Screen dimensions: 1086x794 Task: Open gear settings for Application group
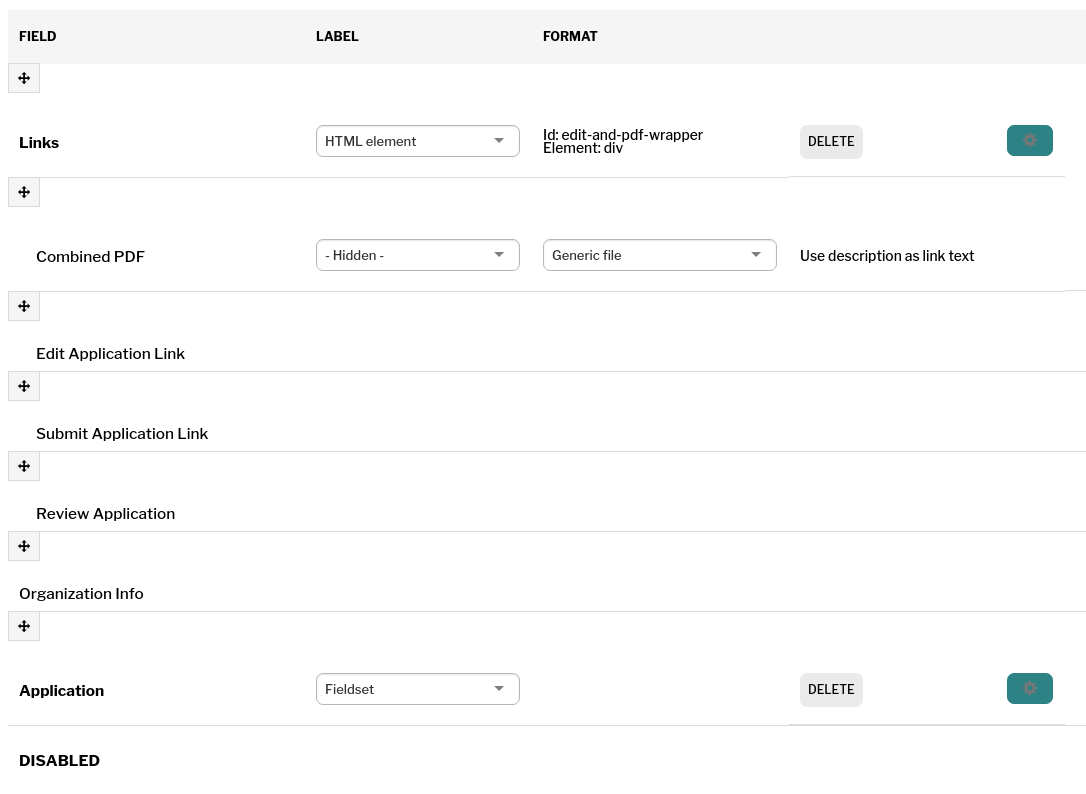click(1029, 689)
